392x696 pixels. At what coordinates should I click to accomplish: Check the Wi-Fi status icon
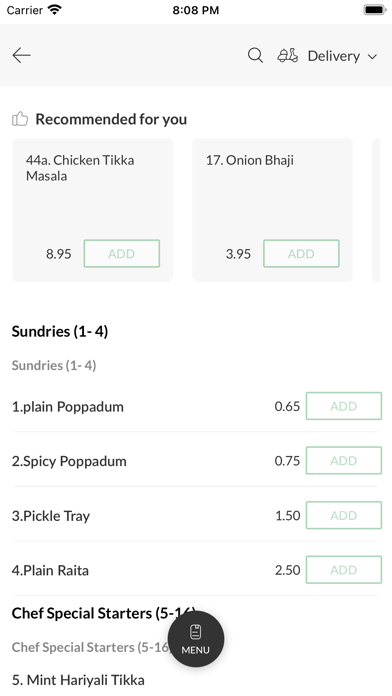pos(55,10)
